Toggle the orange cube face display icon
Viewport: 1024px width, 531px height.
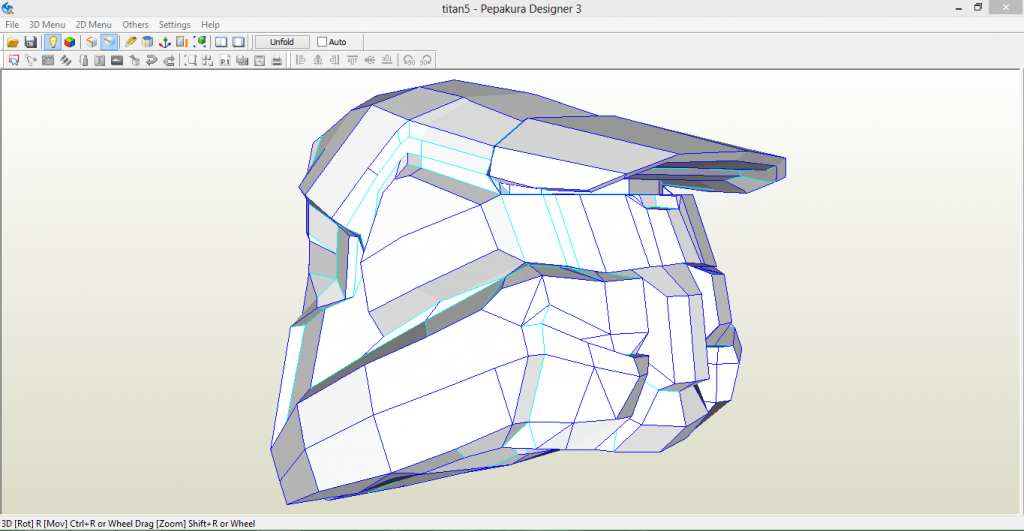pyautogui.click(x=91, y=42)
